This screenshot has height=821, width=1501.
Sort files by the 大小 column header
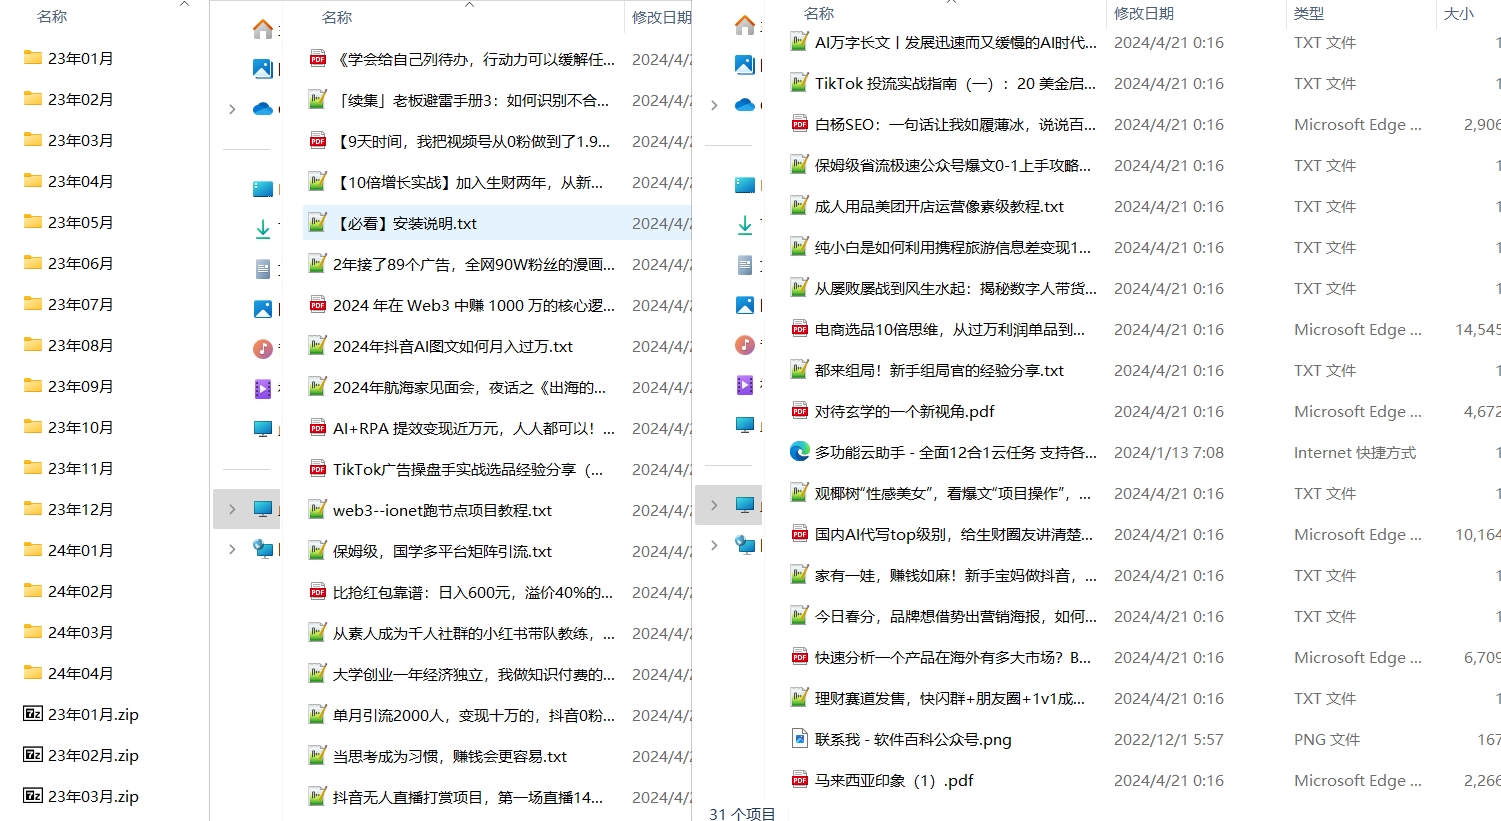(1458, 14)
